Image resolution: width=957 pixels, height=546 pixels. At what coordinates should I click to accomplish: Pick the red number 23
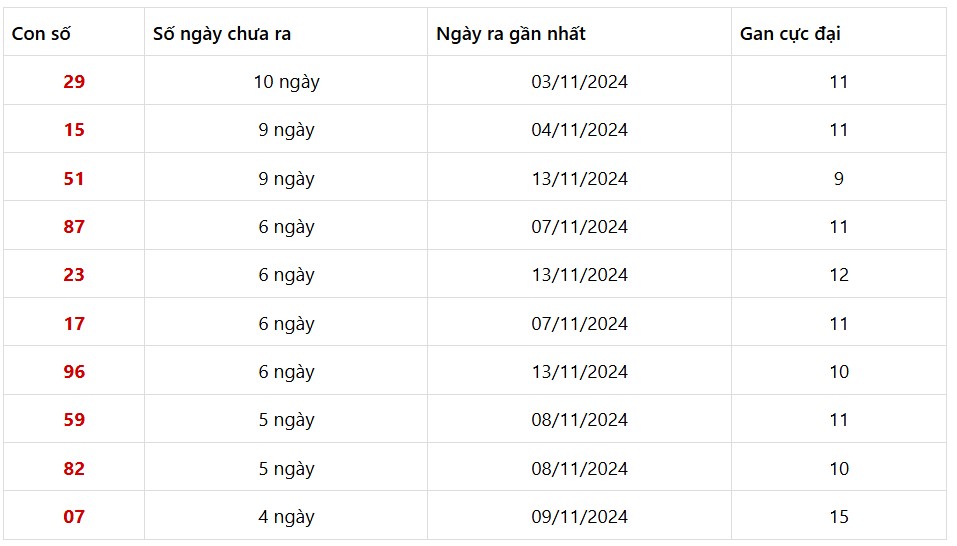[x=74, y=275]
